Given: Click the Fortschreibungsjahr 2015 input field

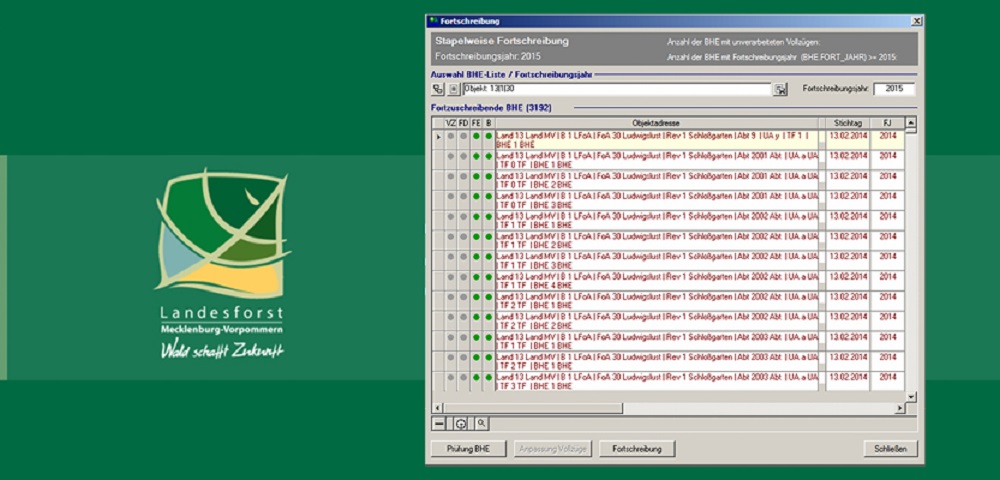Looking at the screenshot, I should pos(894,89).
